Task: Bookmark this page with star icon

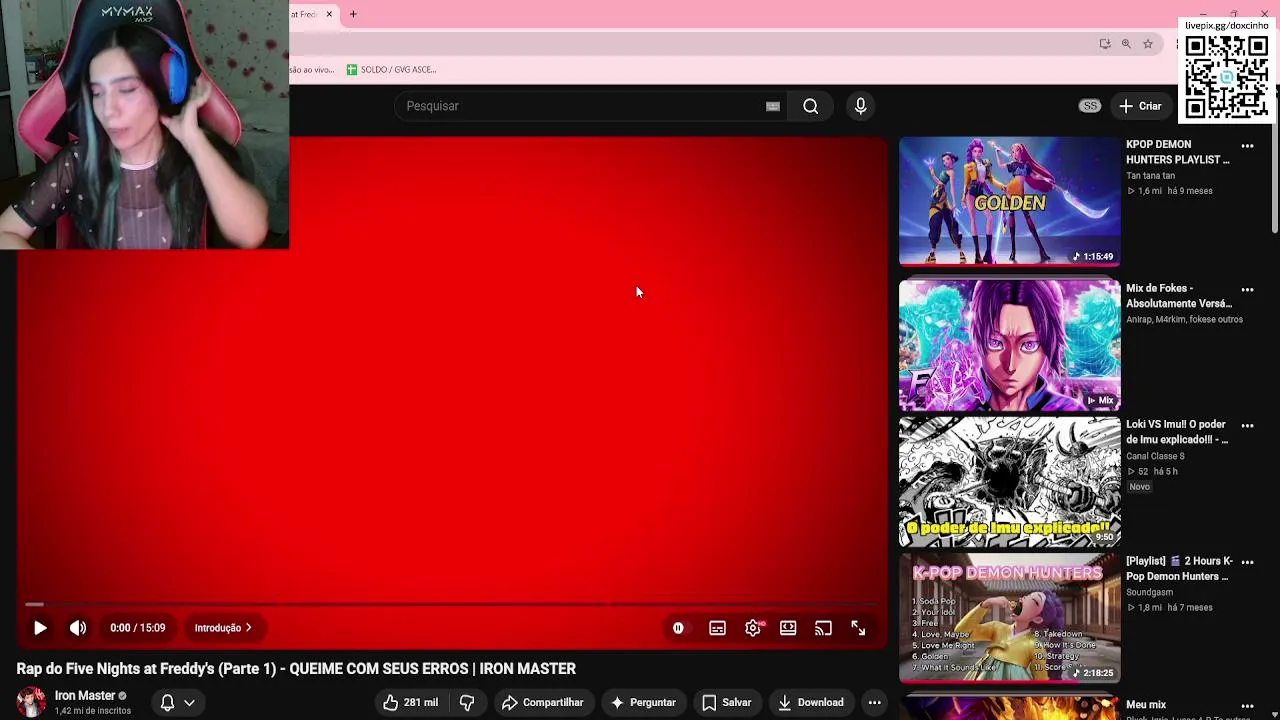Action: pyautogui.click(x=1148, y=44)
